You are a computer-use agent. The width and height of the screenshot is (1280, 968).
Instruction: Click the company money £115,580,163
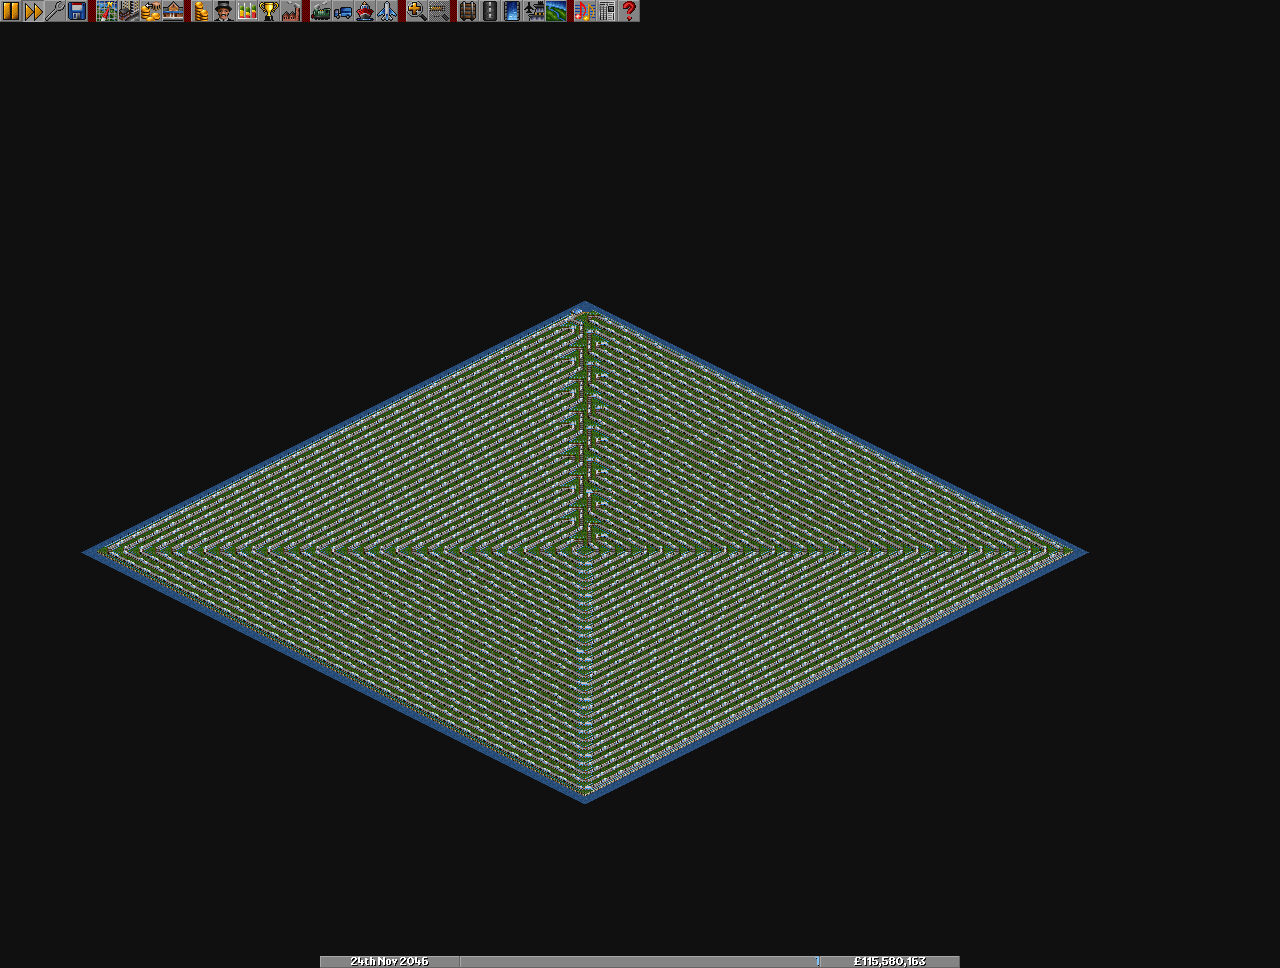[x=890, y=961]
